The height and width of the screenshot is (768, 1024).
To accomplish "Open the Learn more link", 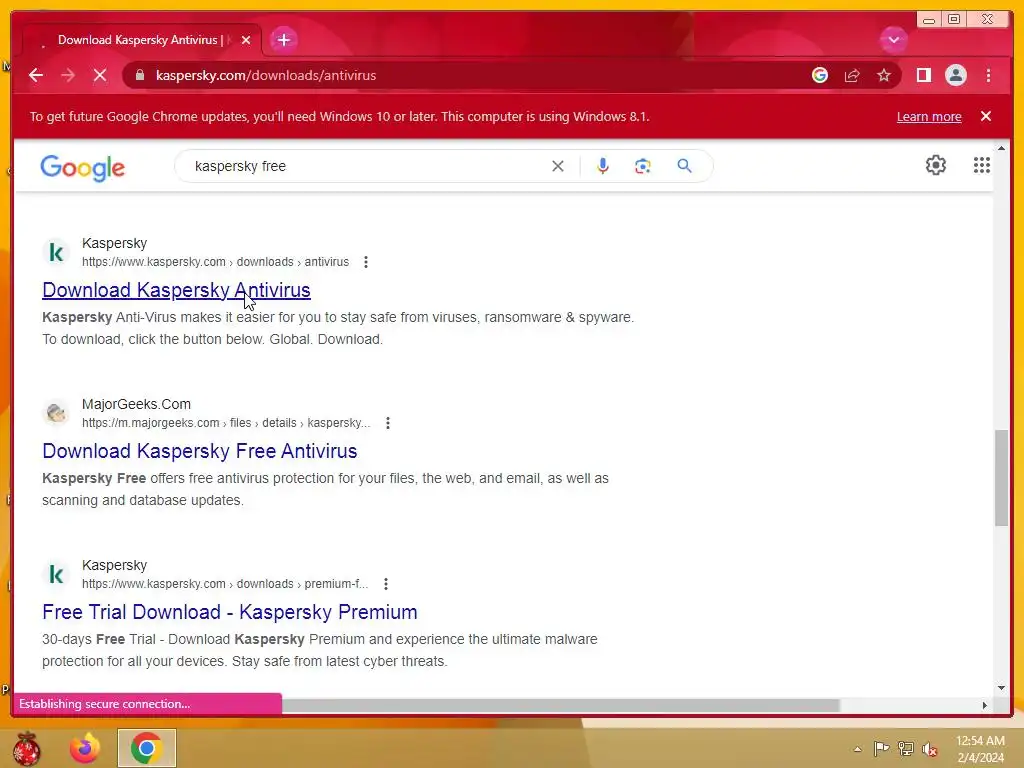I will [929, 117].
